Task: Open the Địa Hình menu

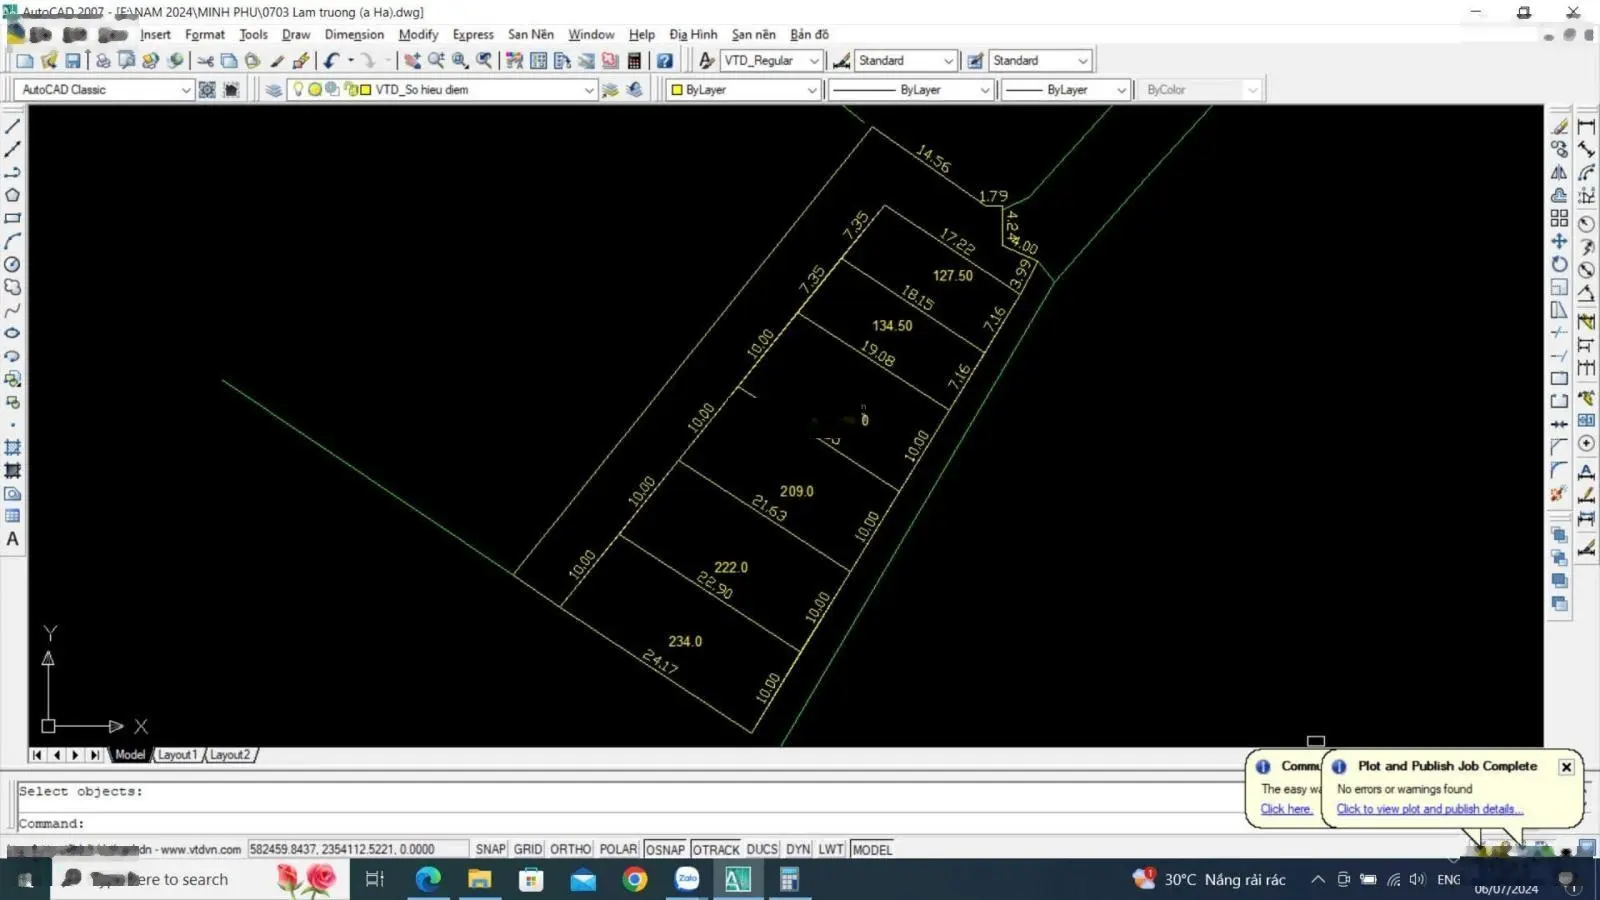Action: (693, 34)
